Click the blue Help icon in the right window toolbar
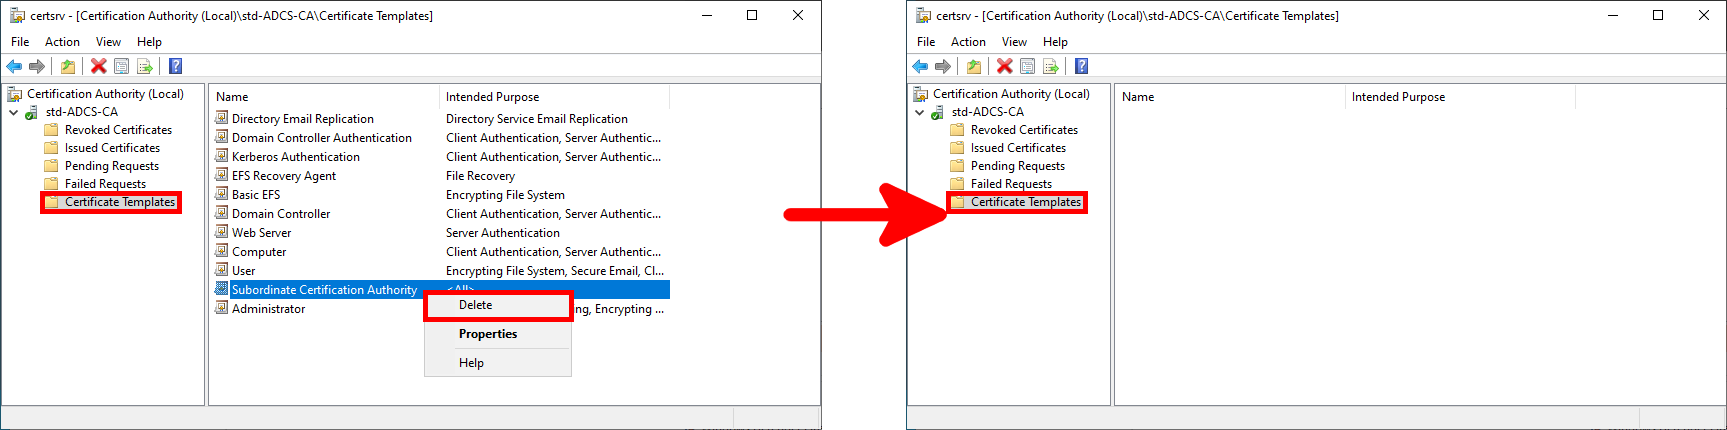 1081,66
